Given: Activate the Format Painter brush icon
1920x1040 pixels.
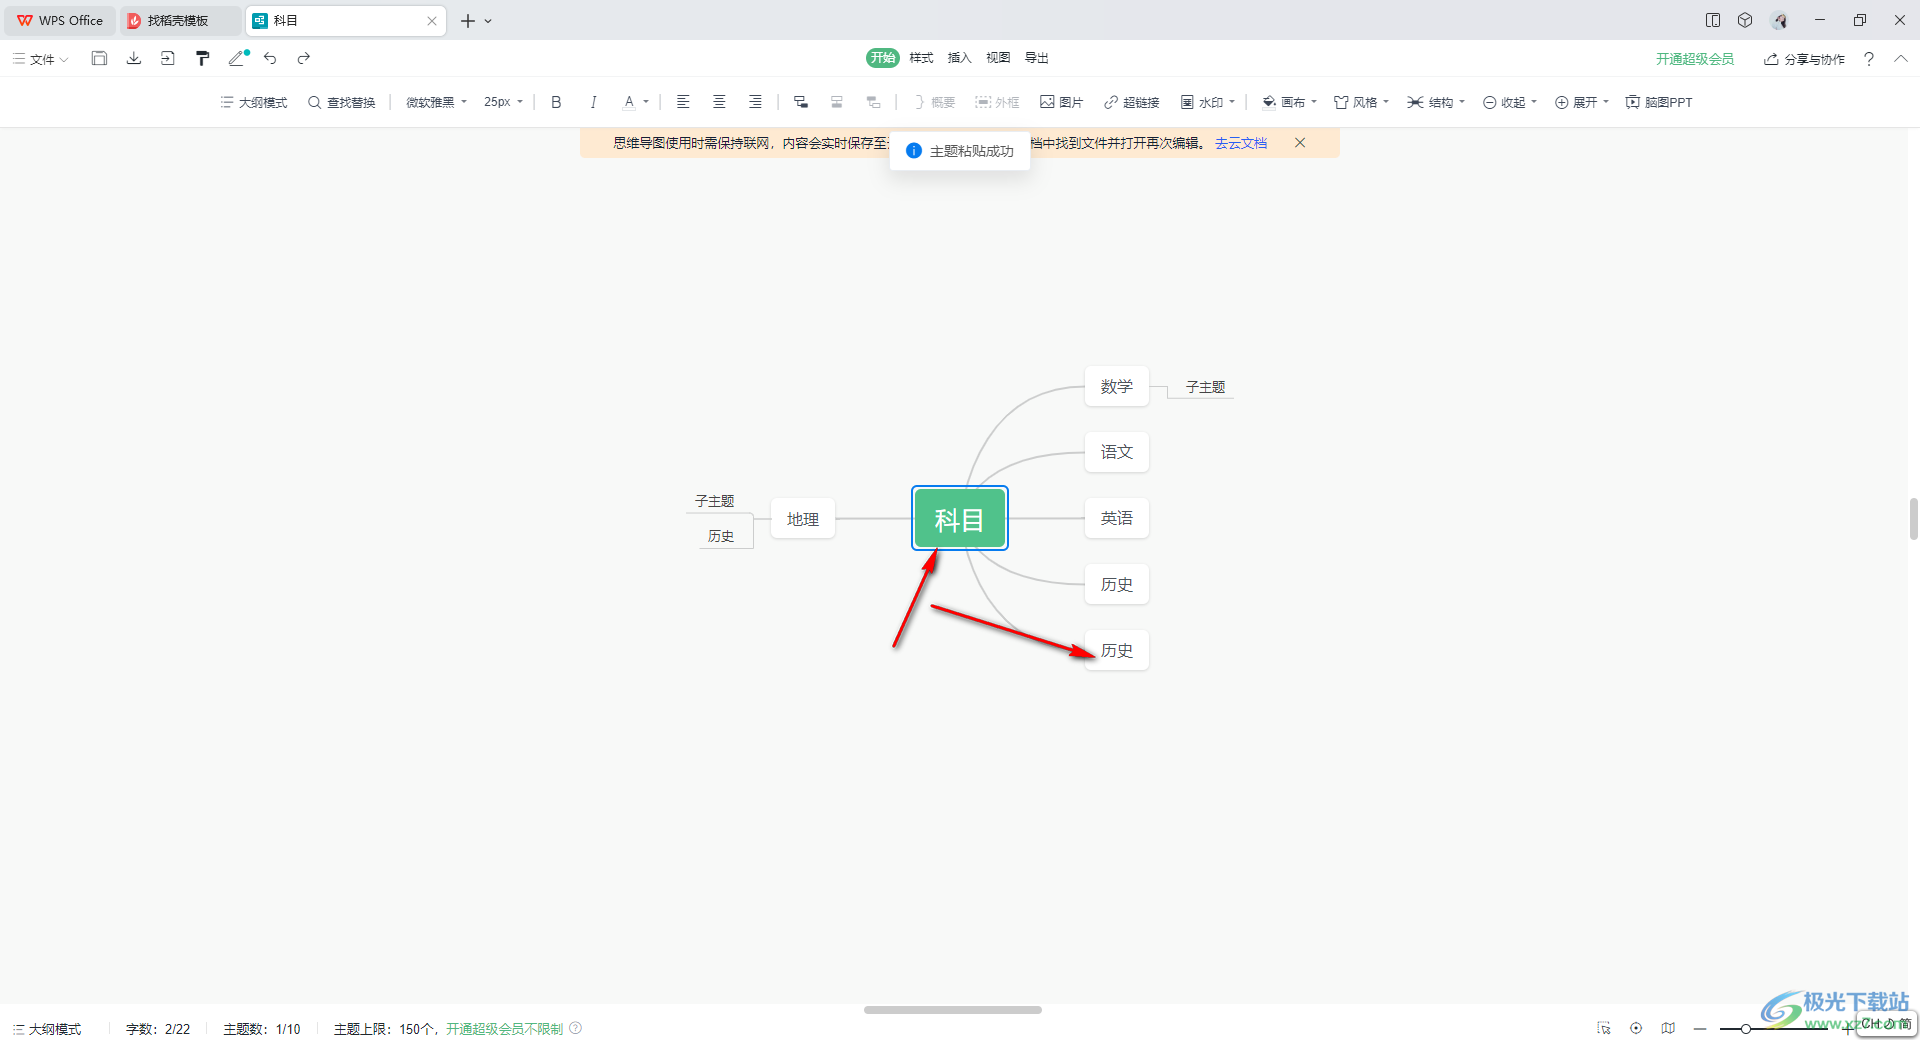Looking at the screenshot, I should point(202,58).
